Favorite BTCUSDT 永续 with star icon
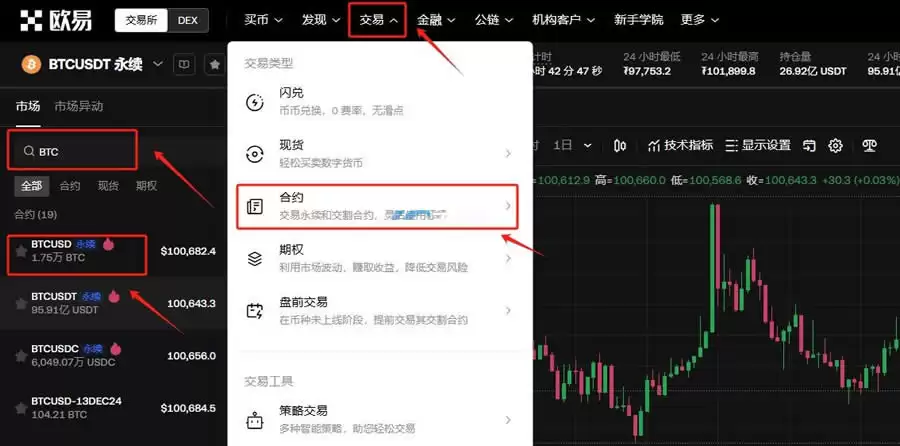This screenshot has width=900, height=446. (21, 304)
